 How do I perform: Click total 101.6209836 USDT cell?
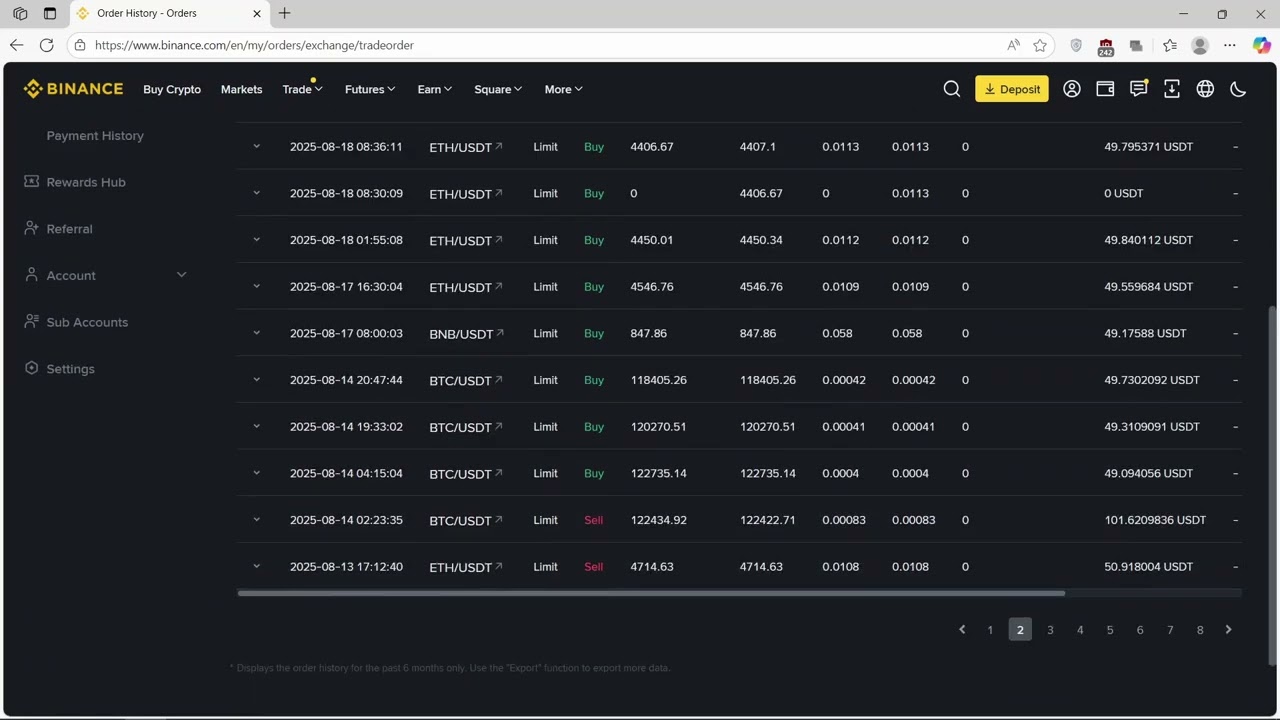coord(1155,519)
